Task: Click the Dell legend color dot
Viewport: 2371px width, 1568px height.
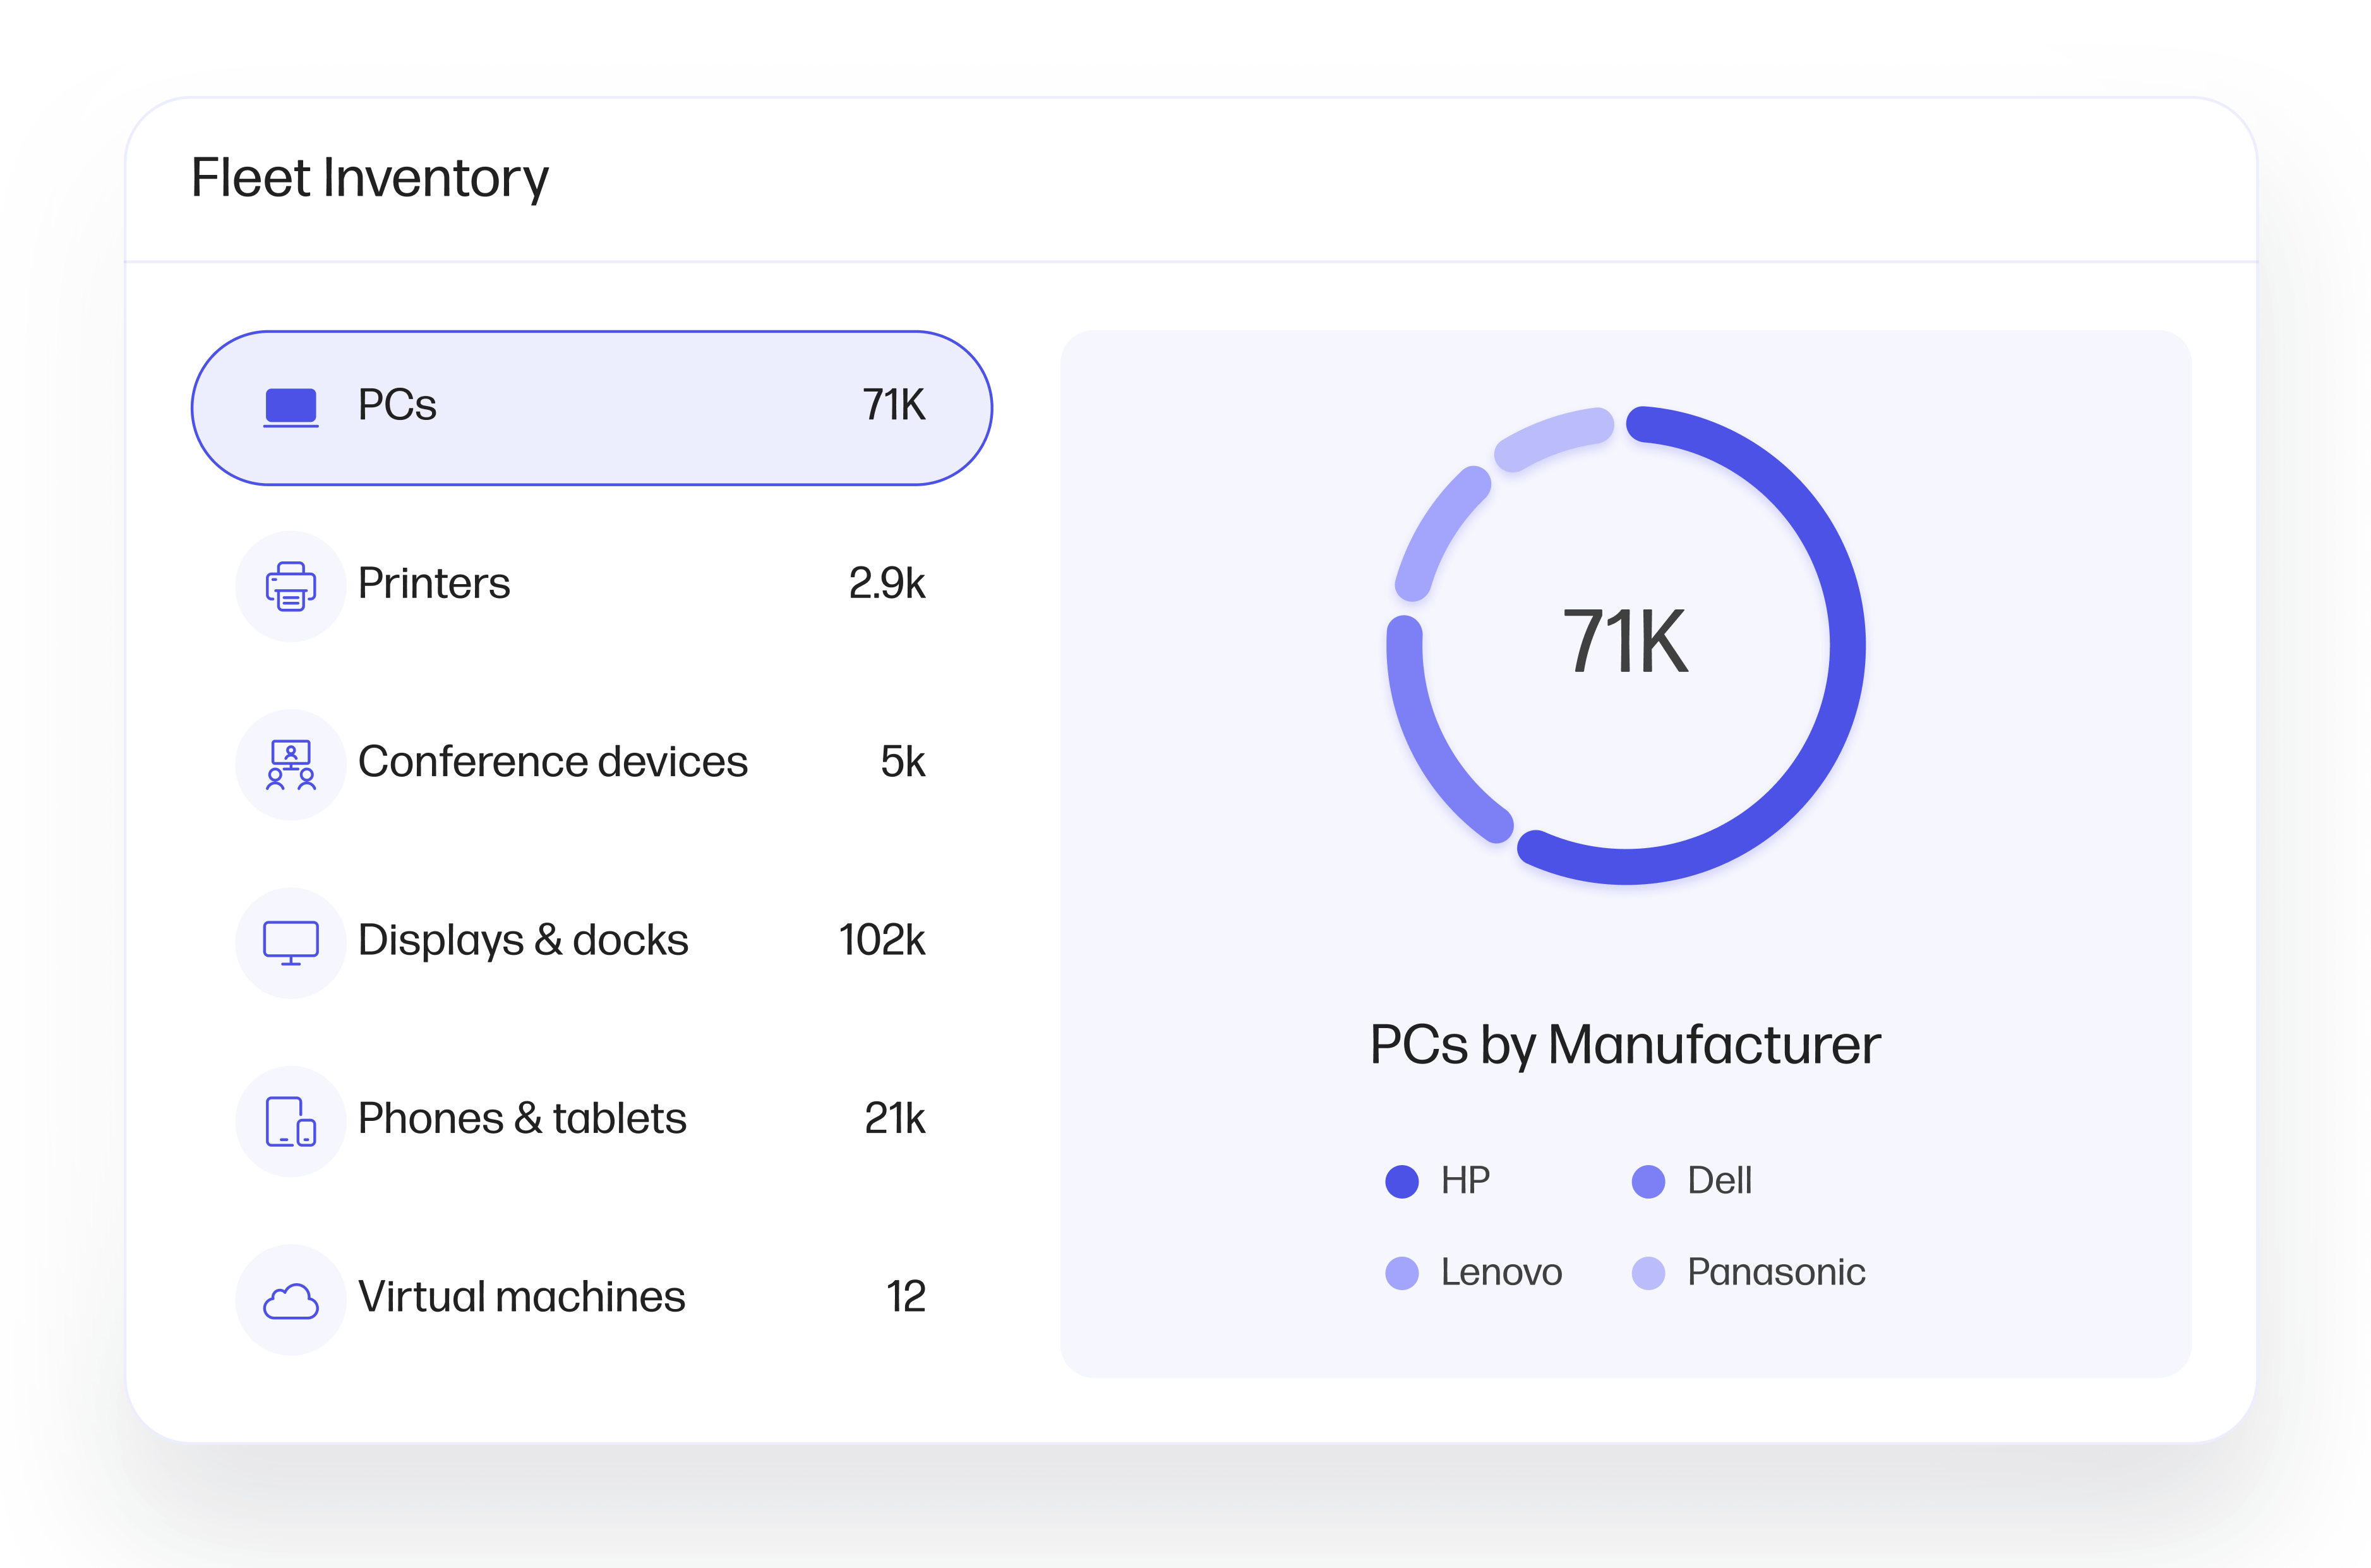Action: pos(1648,1181)
